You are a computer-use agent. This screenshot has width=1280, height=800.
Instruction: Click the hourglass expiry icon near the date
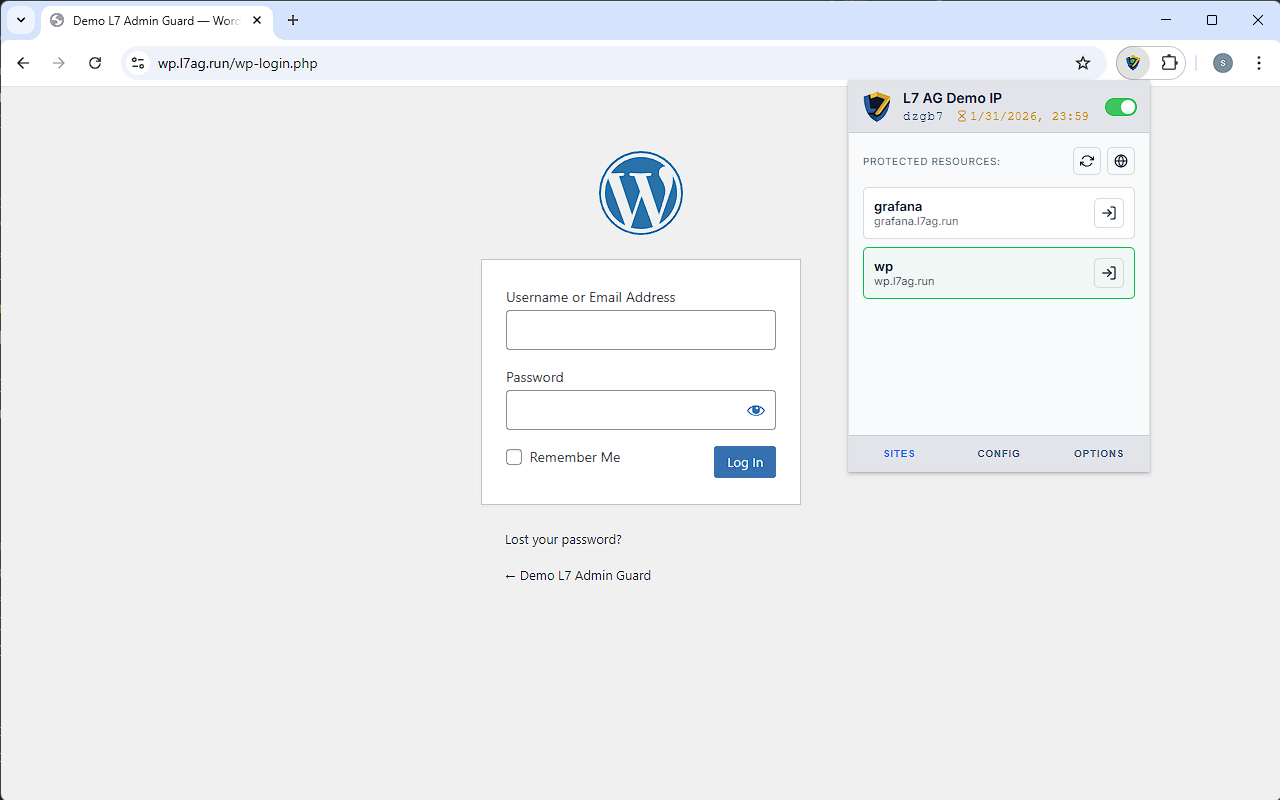point(961,116)
